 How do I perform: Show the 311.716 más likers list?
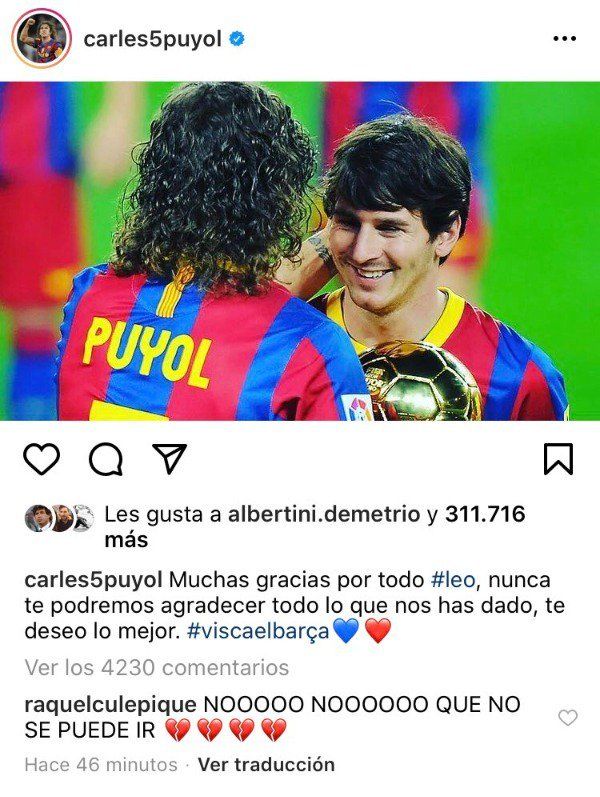point(315,527)
